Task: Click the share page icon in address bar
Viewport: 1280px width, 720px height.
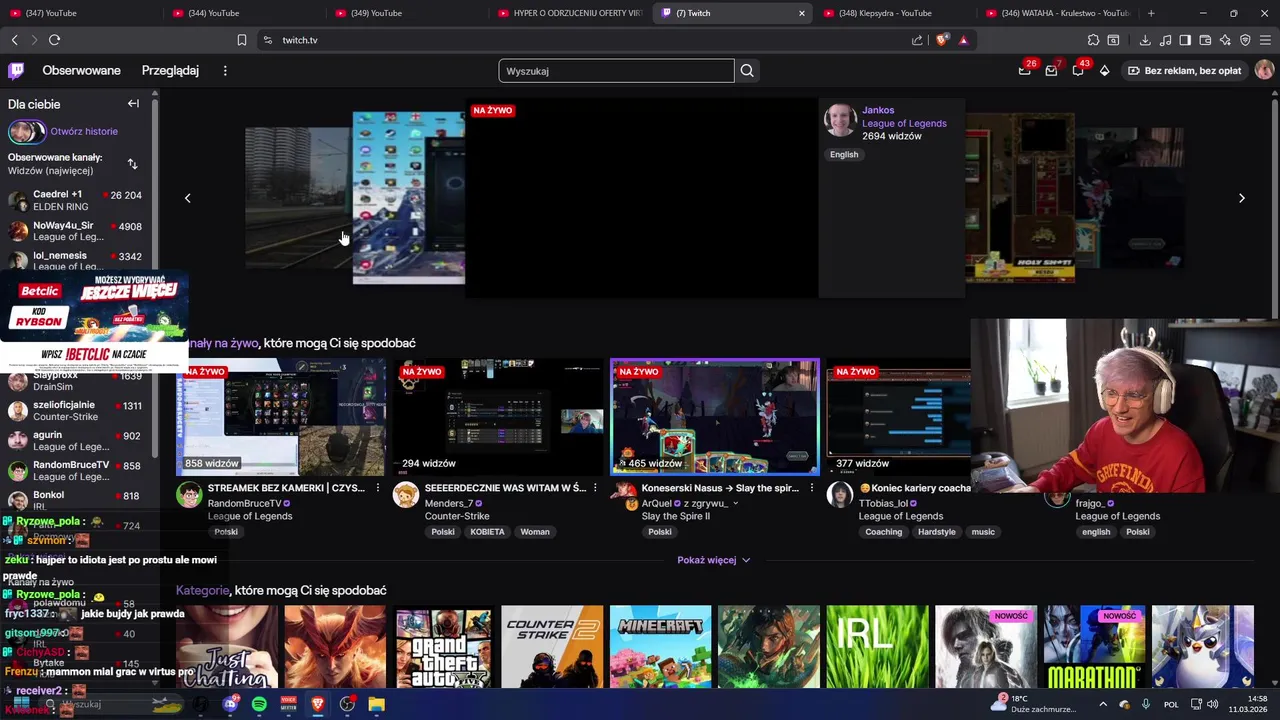Action: [917, 40]
